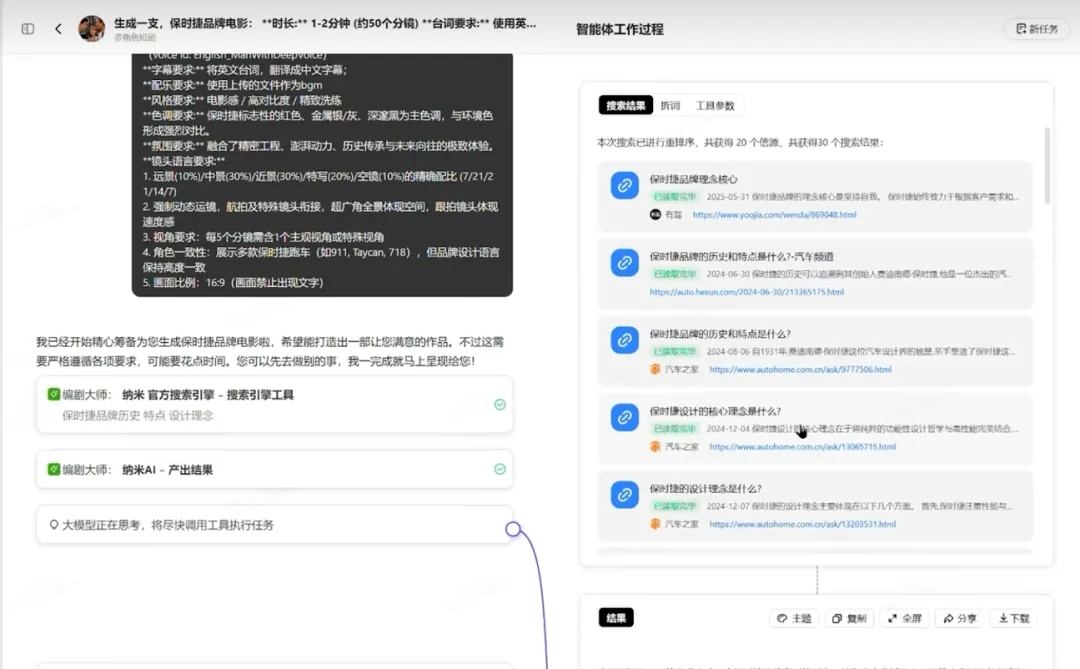Click the first blue search-link icon
1080x669 pixels.
[624, 185]
